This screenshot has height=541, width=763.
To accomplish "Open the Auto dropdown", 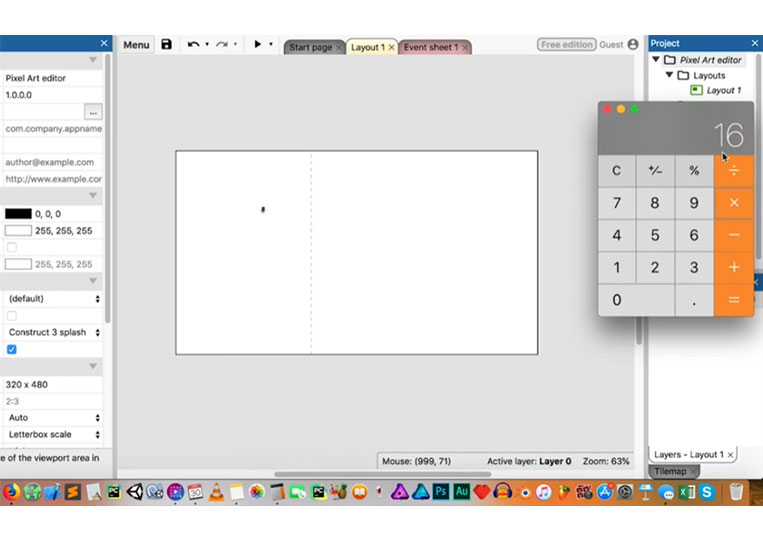I will tap(53, 417).
